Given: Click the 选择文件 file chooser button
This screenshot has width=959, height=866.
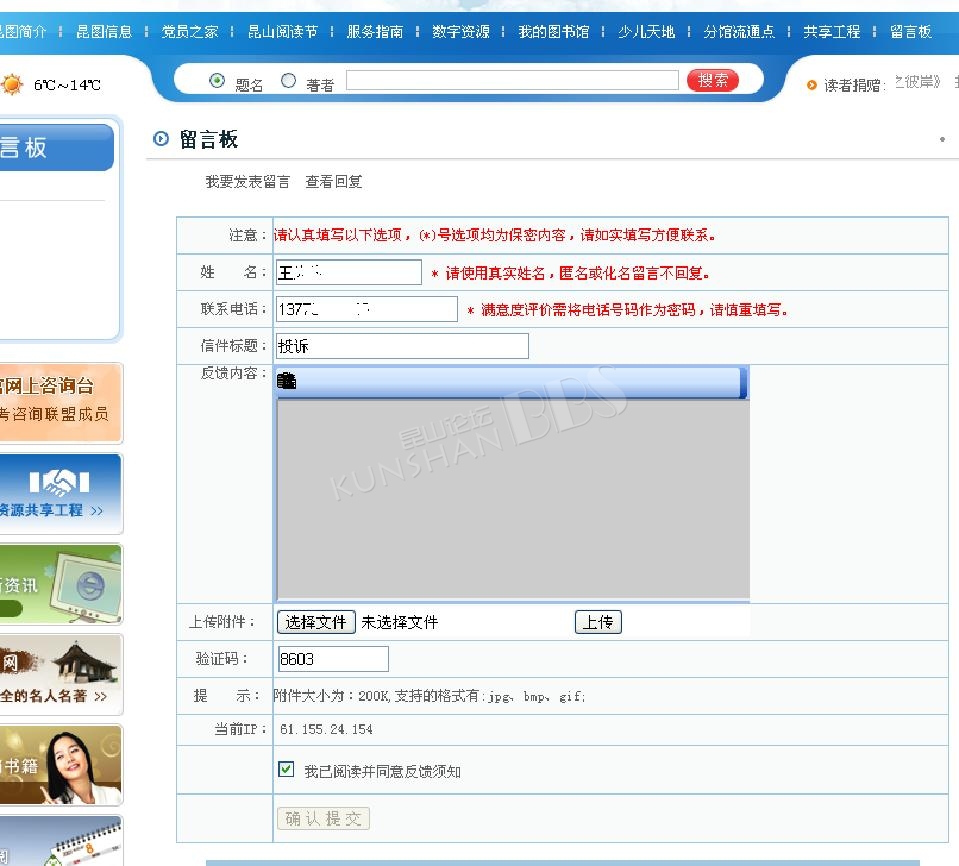Looking at the screenshot, I should point(316,622).
